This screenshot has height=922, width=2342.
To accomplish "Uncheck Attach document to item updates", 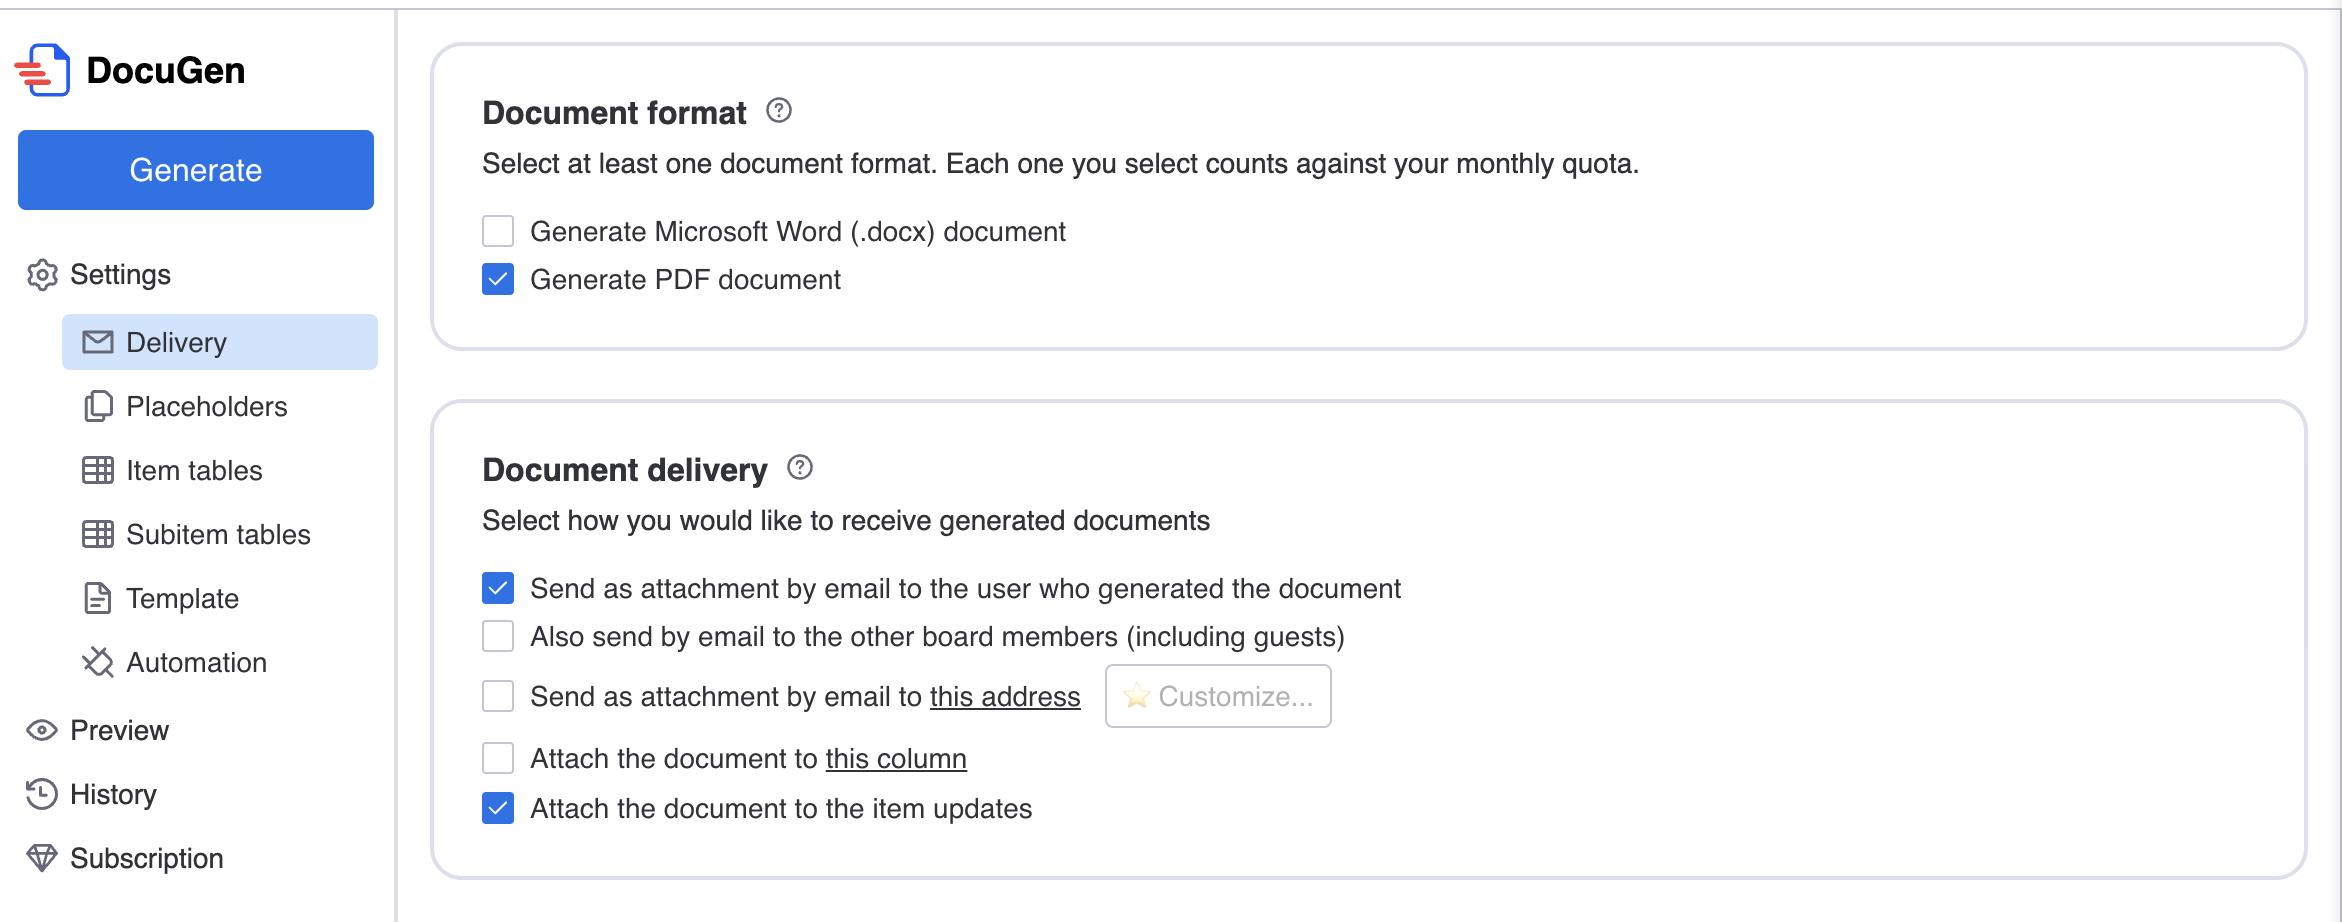I will click(498, 809).
